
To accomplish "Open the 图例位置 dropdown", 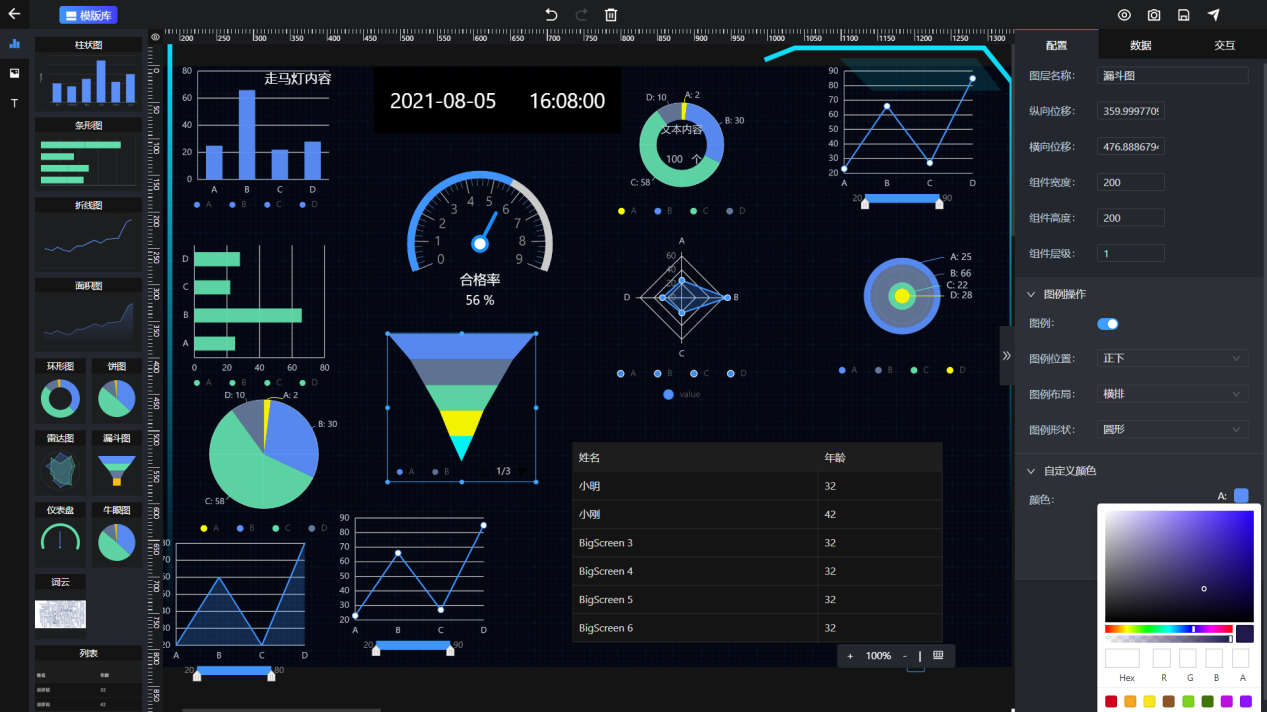I will [1172, 358].
